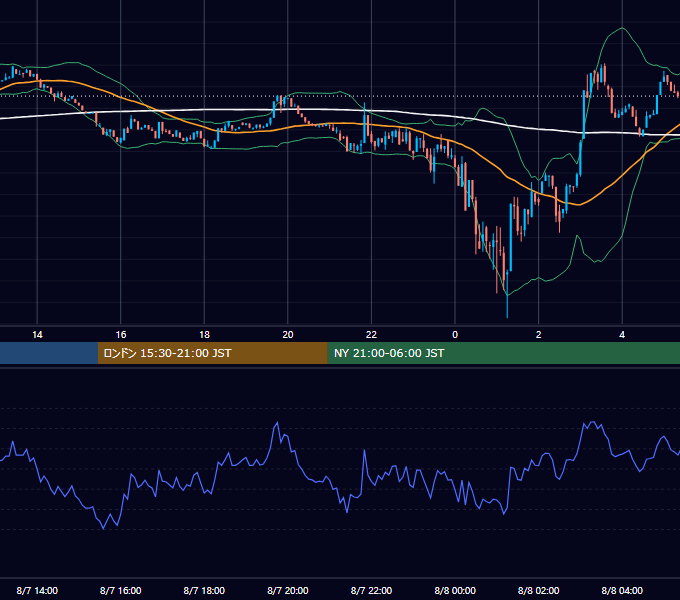Click the 8/8 02:00 date label
Viewport: 680px width, 600px height.
[539, 590]
